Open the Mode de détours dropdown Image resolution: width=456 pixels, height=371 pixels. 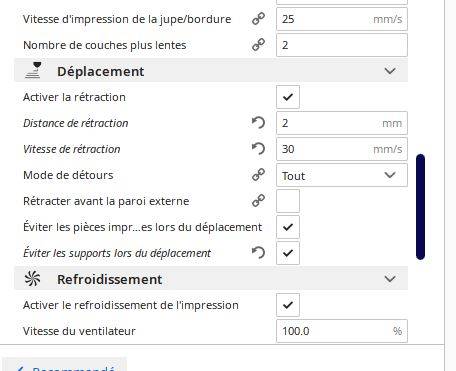point(342,175)
